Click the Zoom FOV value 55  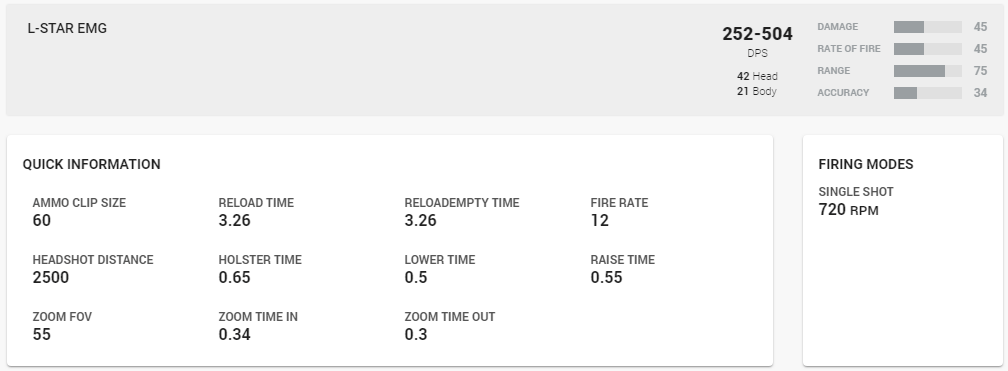click(x=41, y=334)
